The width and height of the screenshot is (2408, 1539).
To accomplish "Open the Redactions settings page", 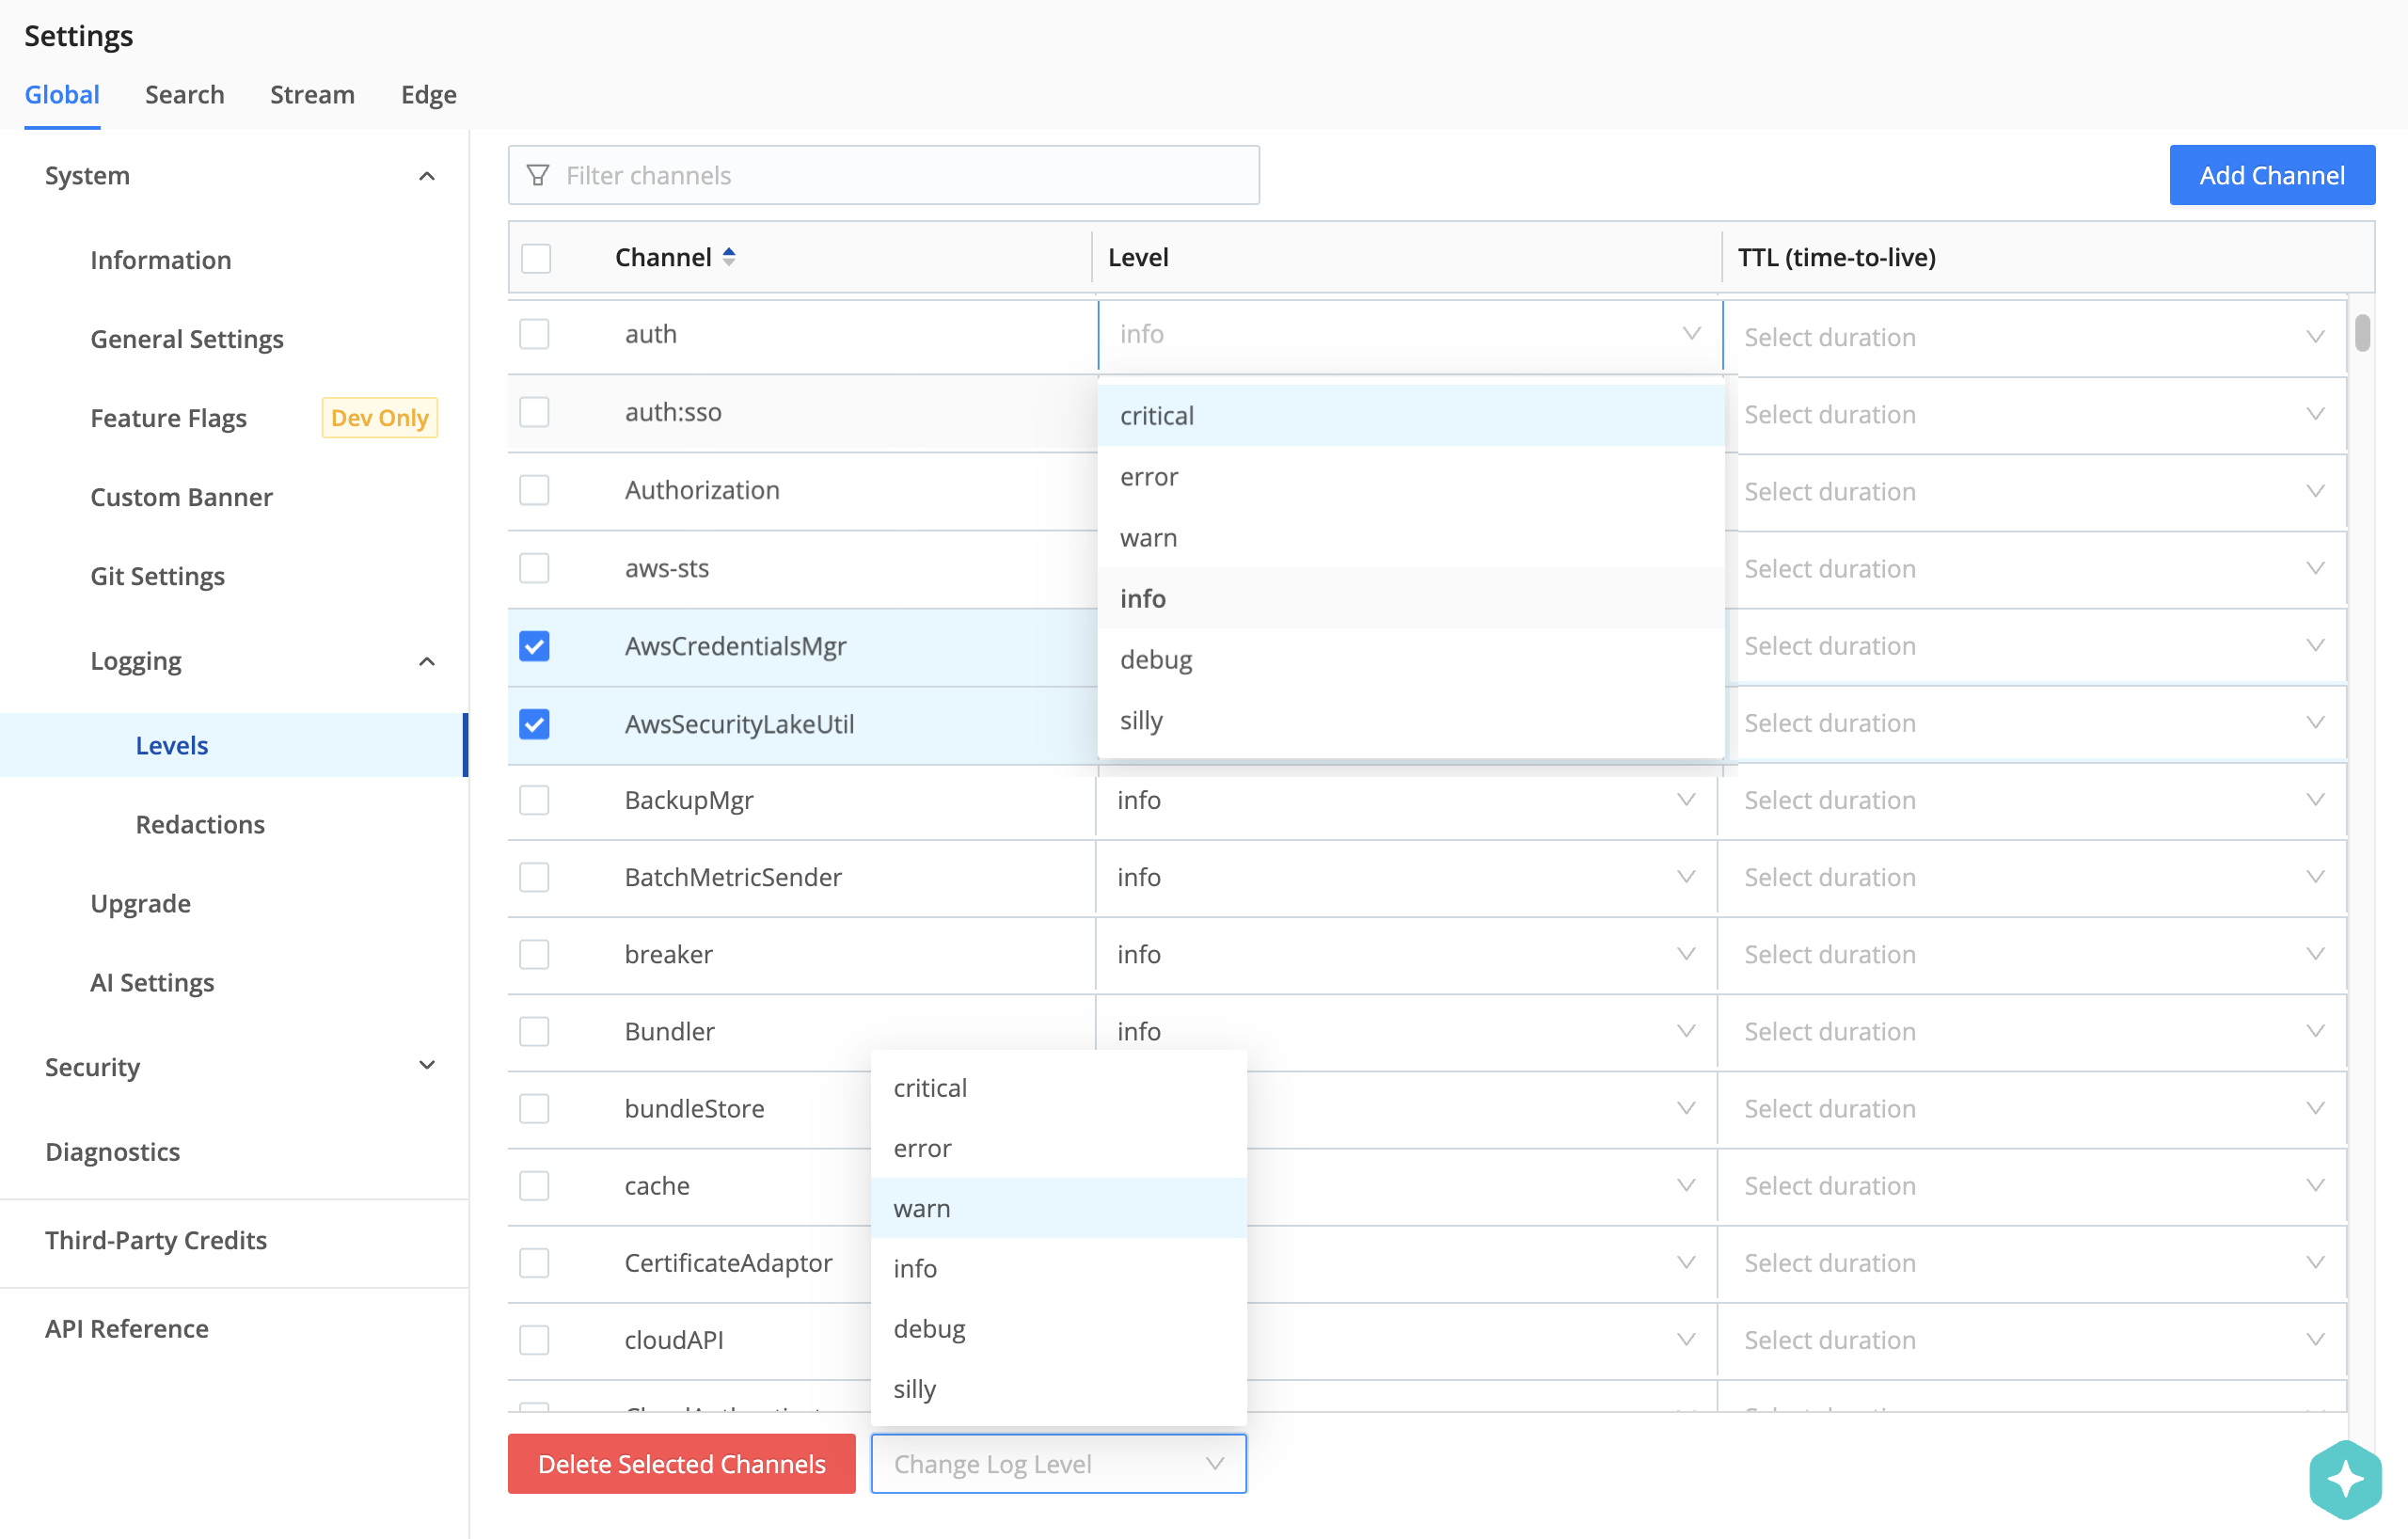I will (x=200, y=824).
